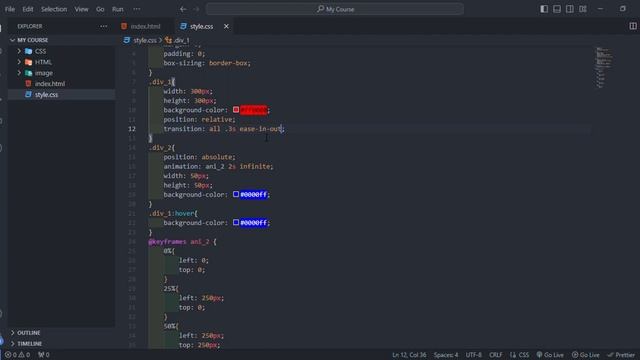Open blue swatch in .div_2 rule
Screen dimensions: 640x360
[x=236, y=194]
